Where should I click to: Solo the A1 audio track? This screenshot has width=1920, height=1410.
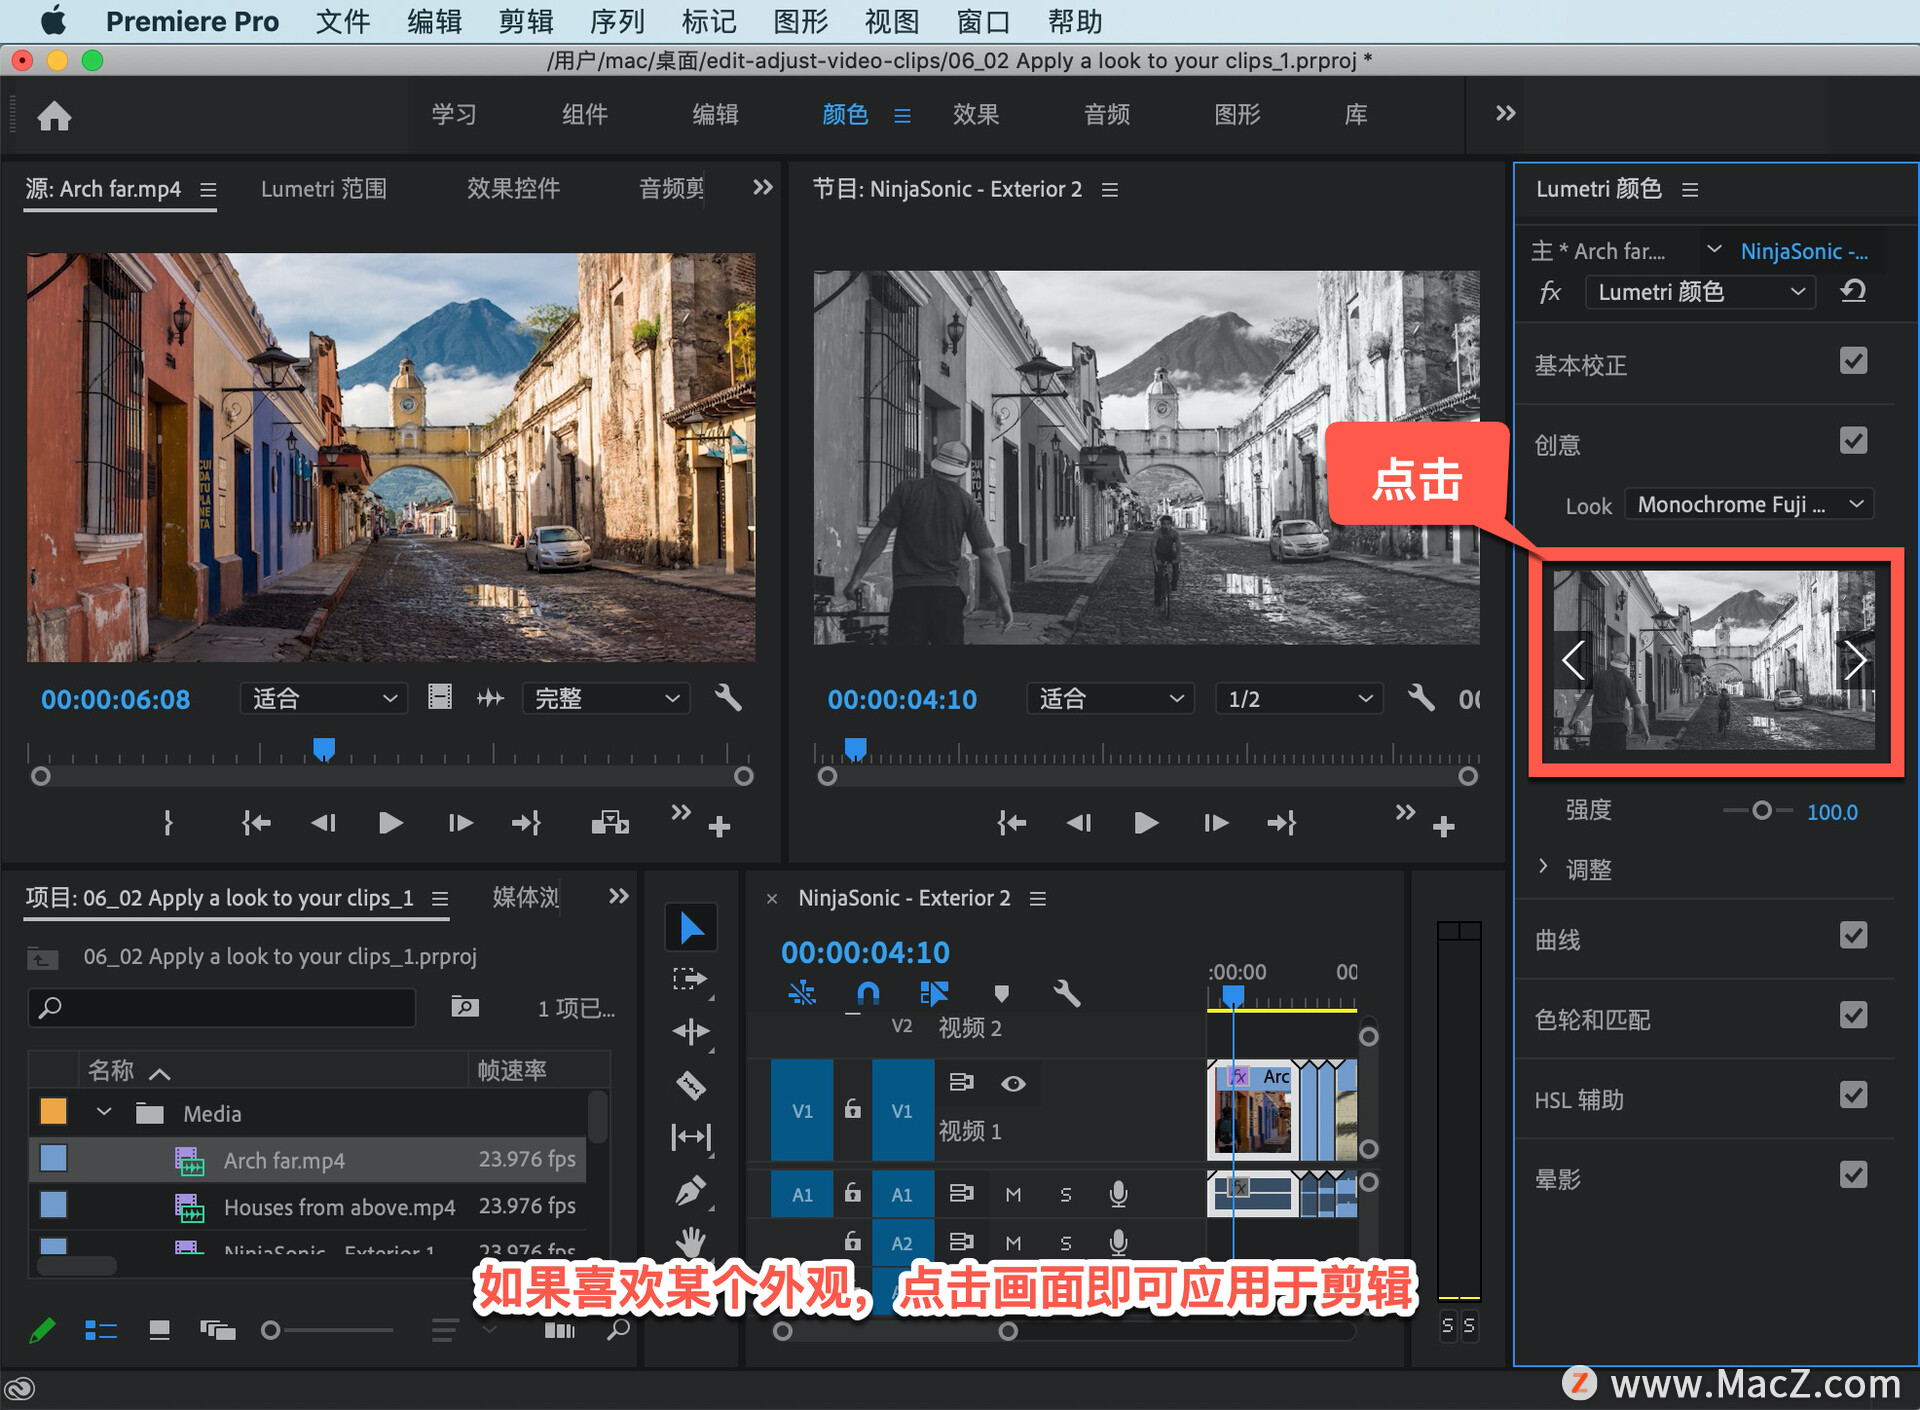1066,1194
